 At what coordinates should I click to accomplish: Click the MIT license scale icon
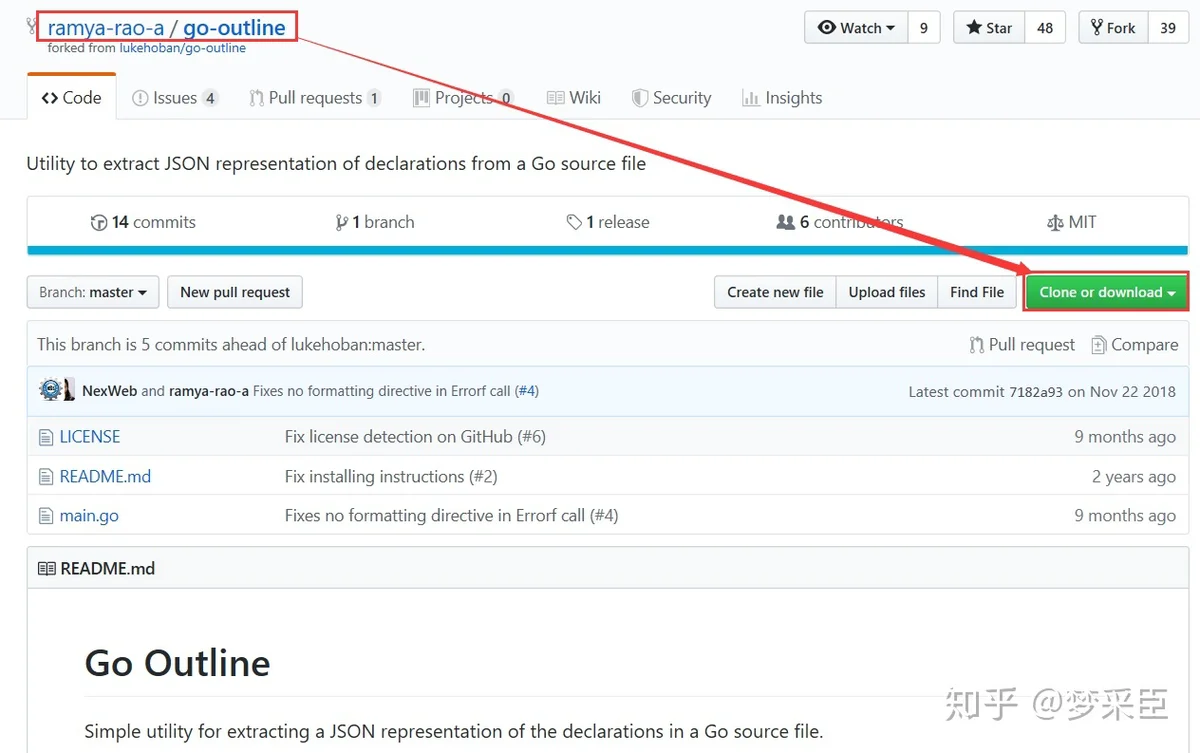pos(1055,223)
